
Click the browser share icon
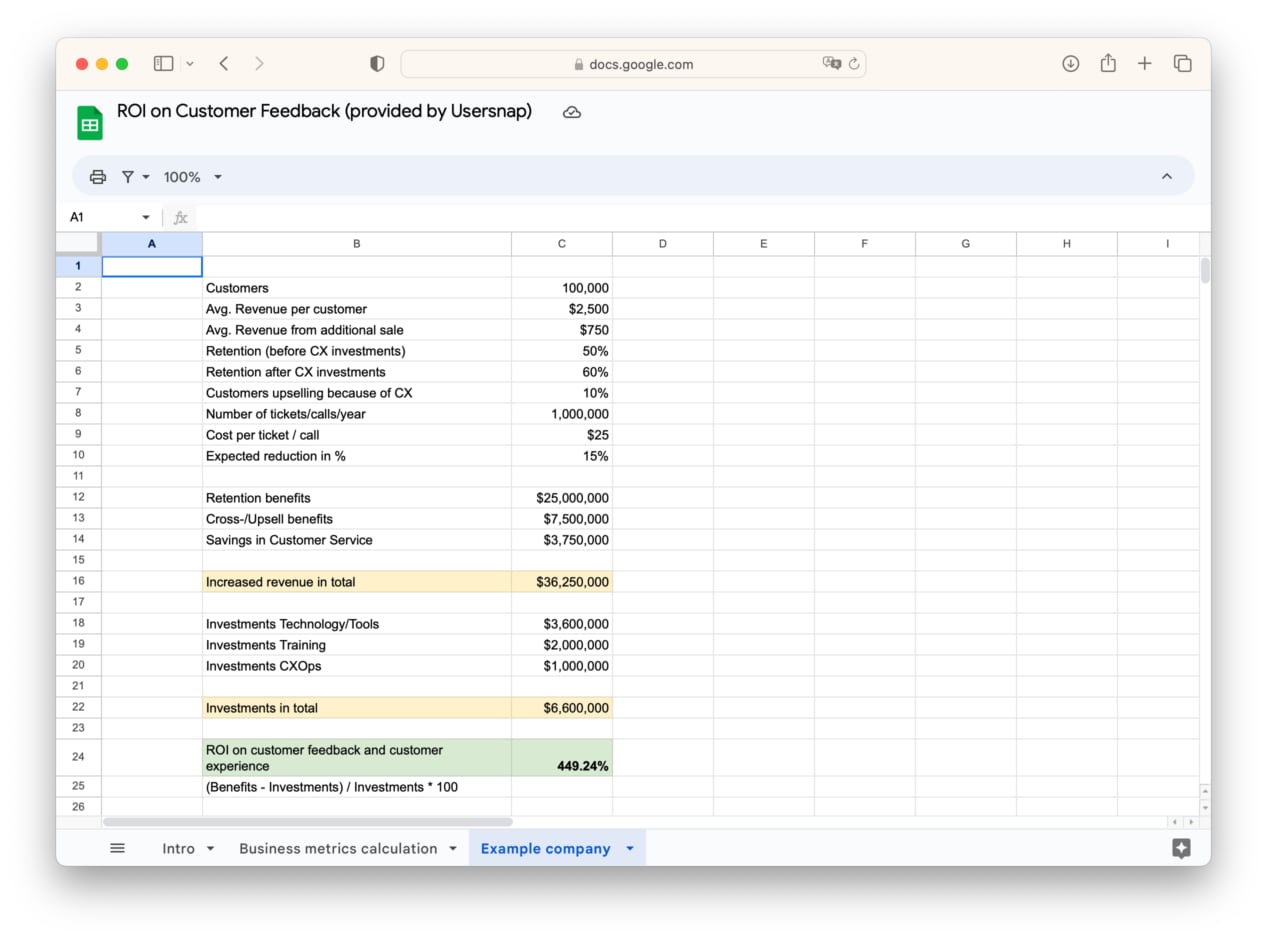point(1108,63)
